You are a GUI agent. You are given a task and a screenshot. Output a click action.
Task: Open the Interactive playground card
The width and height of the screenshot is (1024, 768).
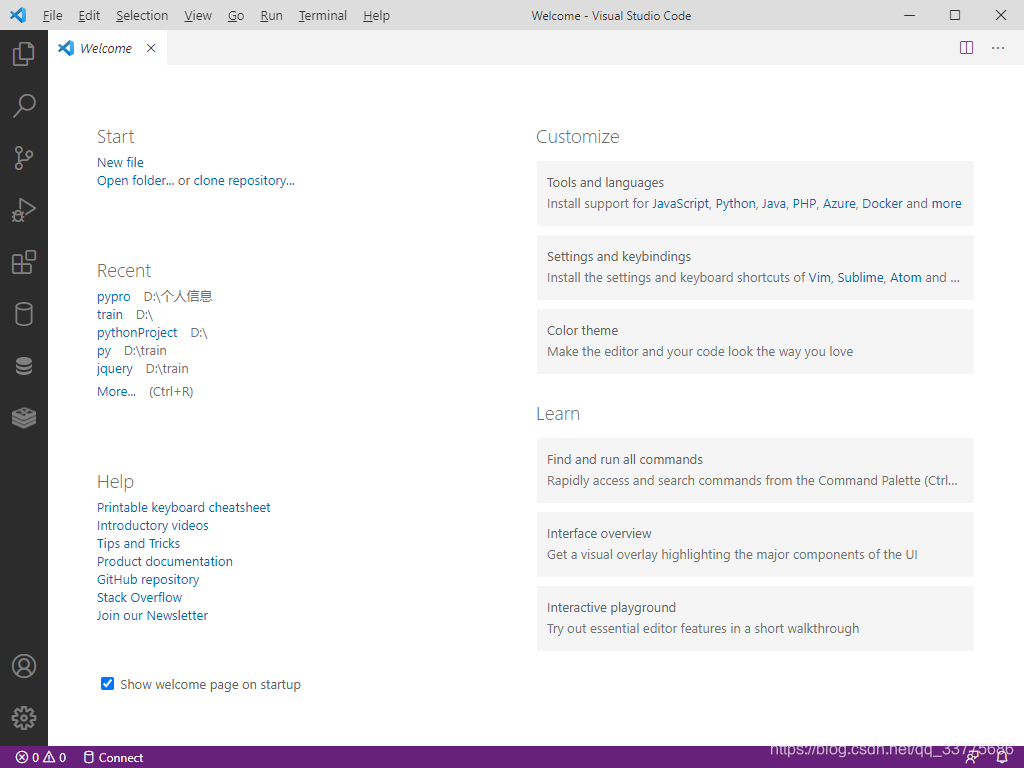click(755, 618)
